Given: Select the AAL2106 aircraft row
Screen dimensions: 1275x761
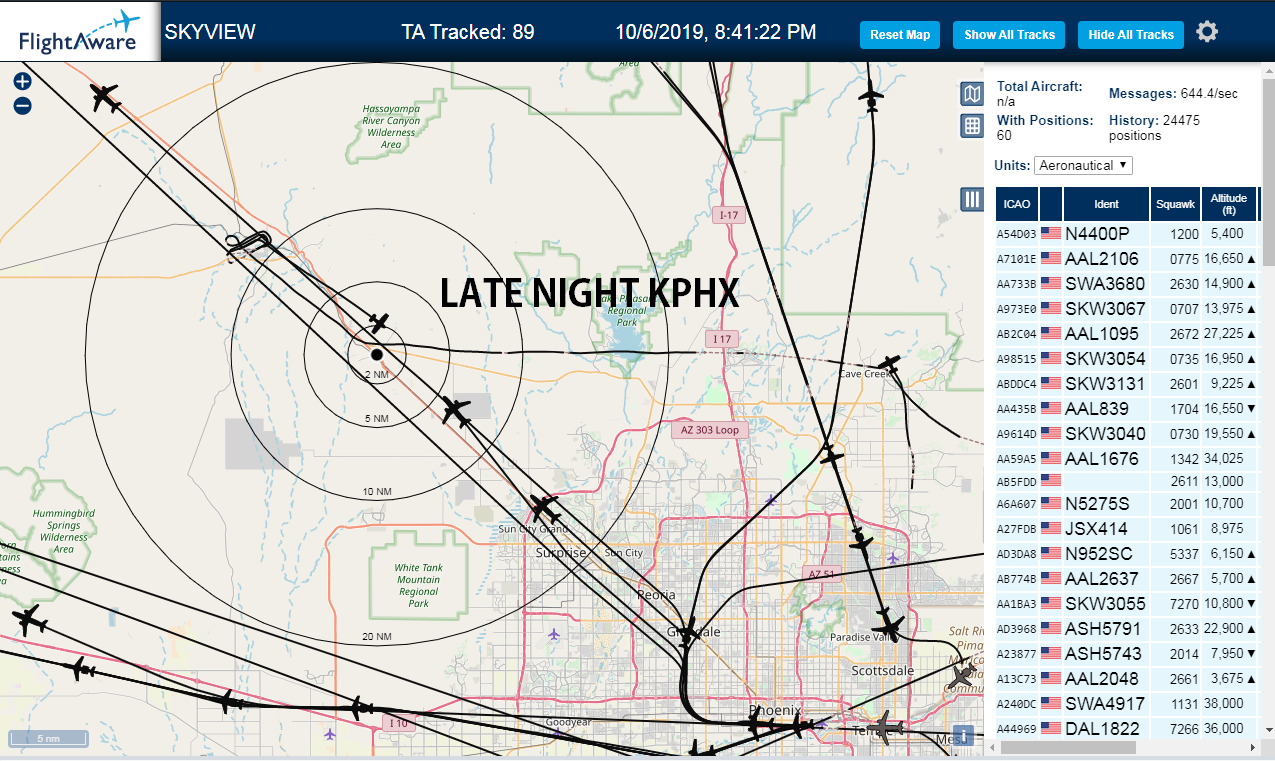Looking at the screenshot, I should (1127, 259).
